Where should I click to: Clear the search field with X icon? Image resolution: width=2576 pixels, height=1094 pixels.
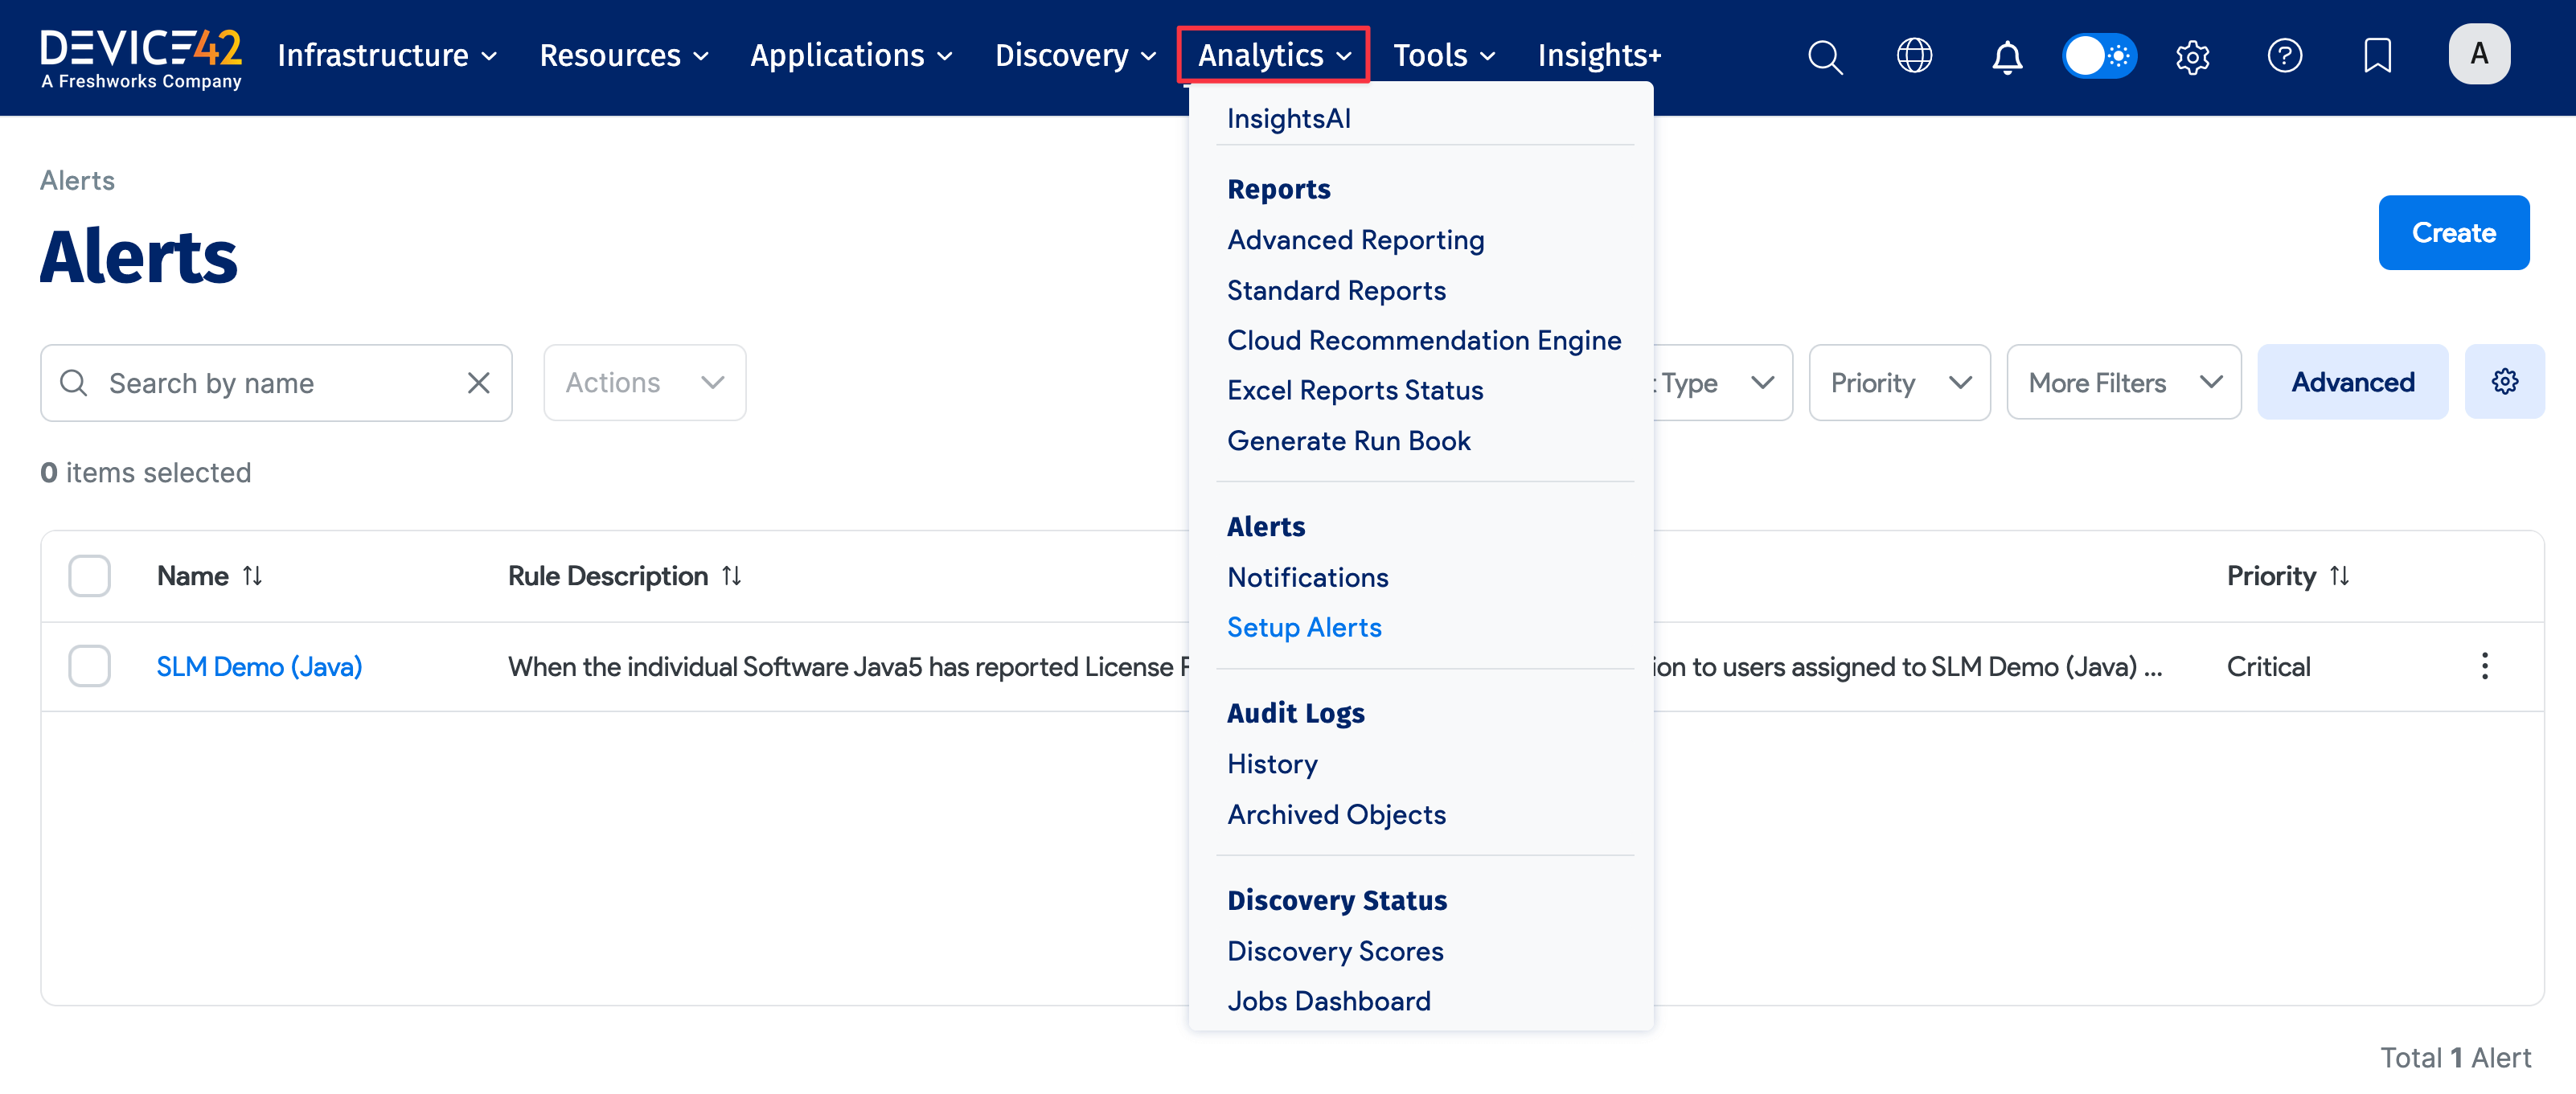(x=479, y=383)
